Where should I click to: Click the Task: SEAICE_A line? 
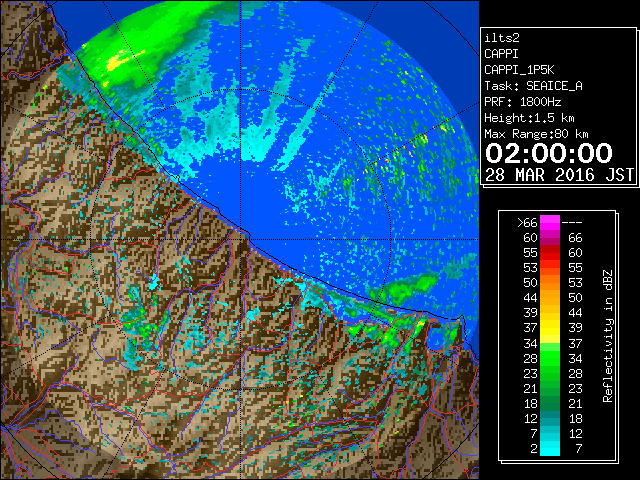[x=533, y=86]
